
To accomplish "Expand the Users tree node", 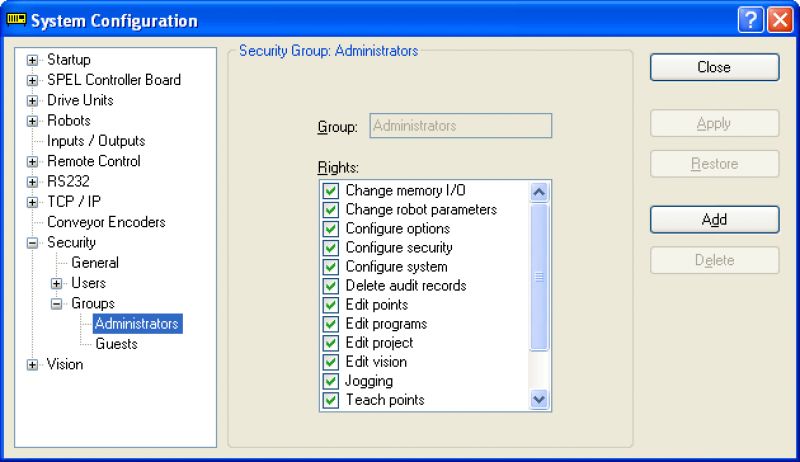I will (x=56, y=284).
